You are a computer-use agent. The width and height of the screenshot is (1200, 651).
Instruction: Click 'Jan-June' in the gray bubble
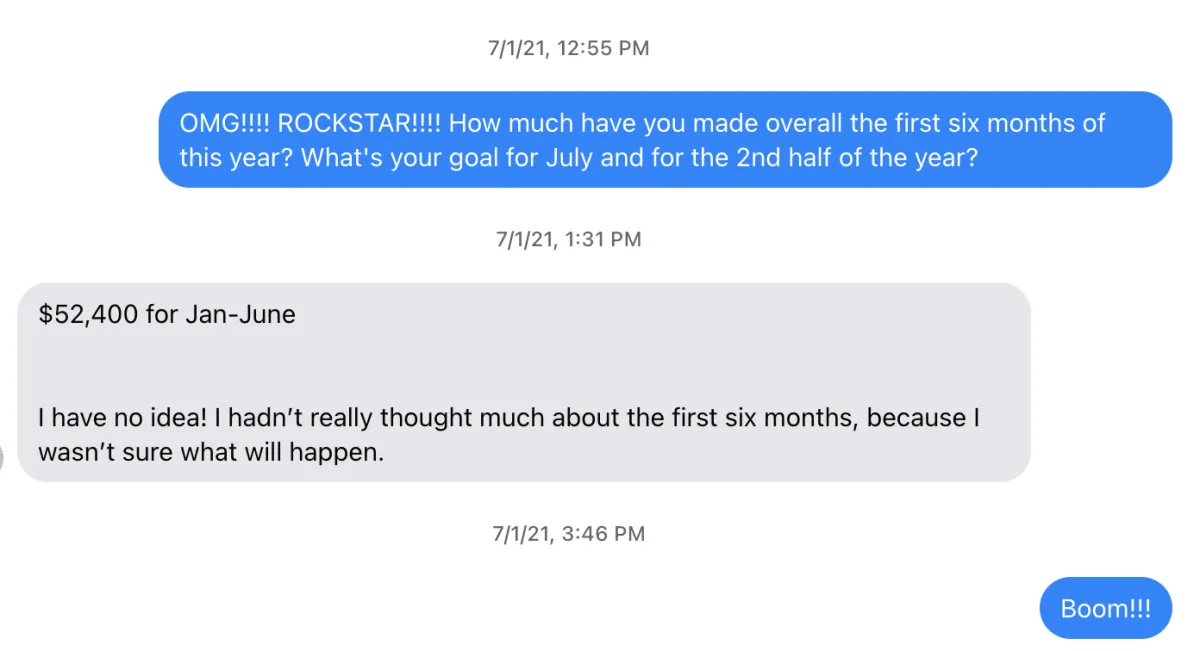tap(240, 315)
